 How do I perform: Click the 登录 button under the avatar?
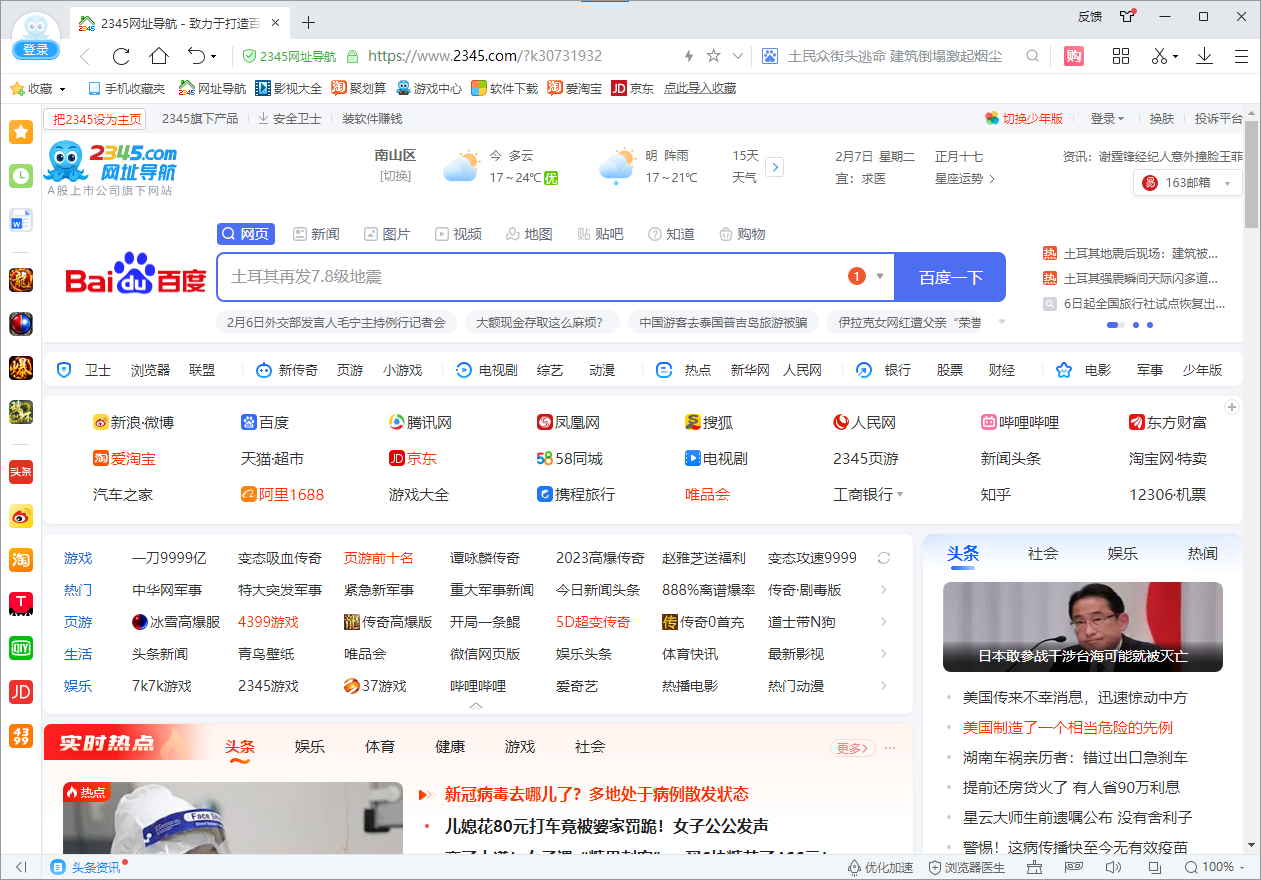(36, 50)
